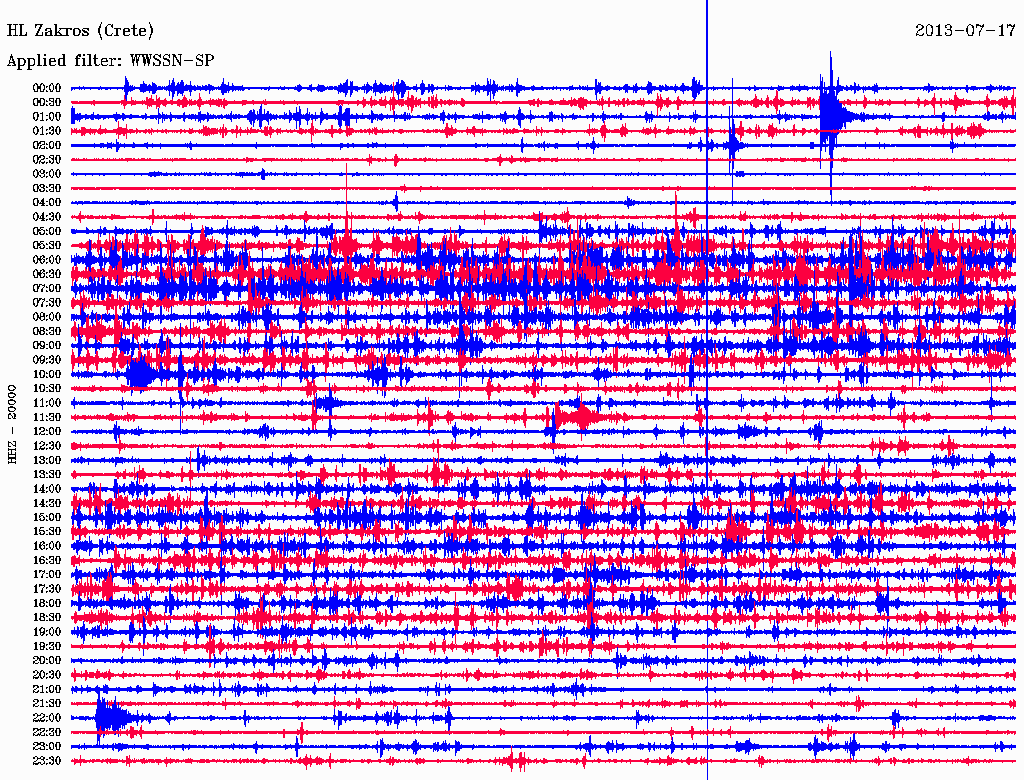This screenshot has height=780, width=1024.
Task: Click the 06:00 time label
Action: (x=47, y=260)
